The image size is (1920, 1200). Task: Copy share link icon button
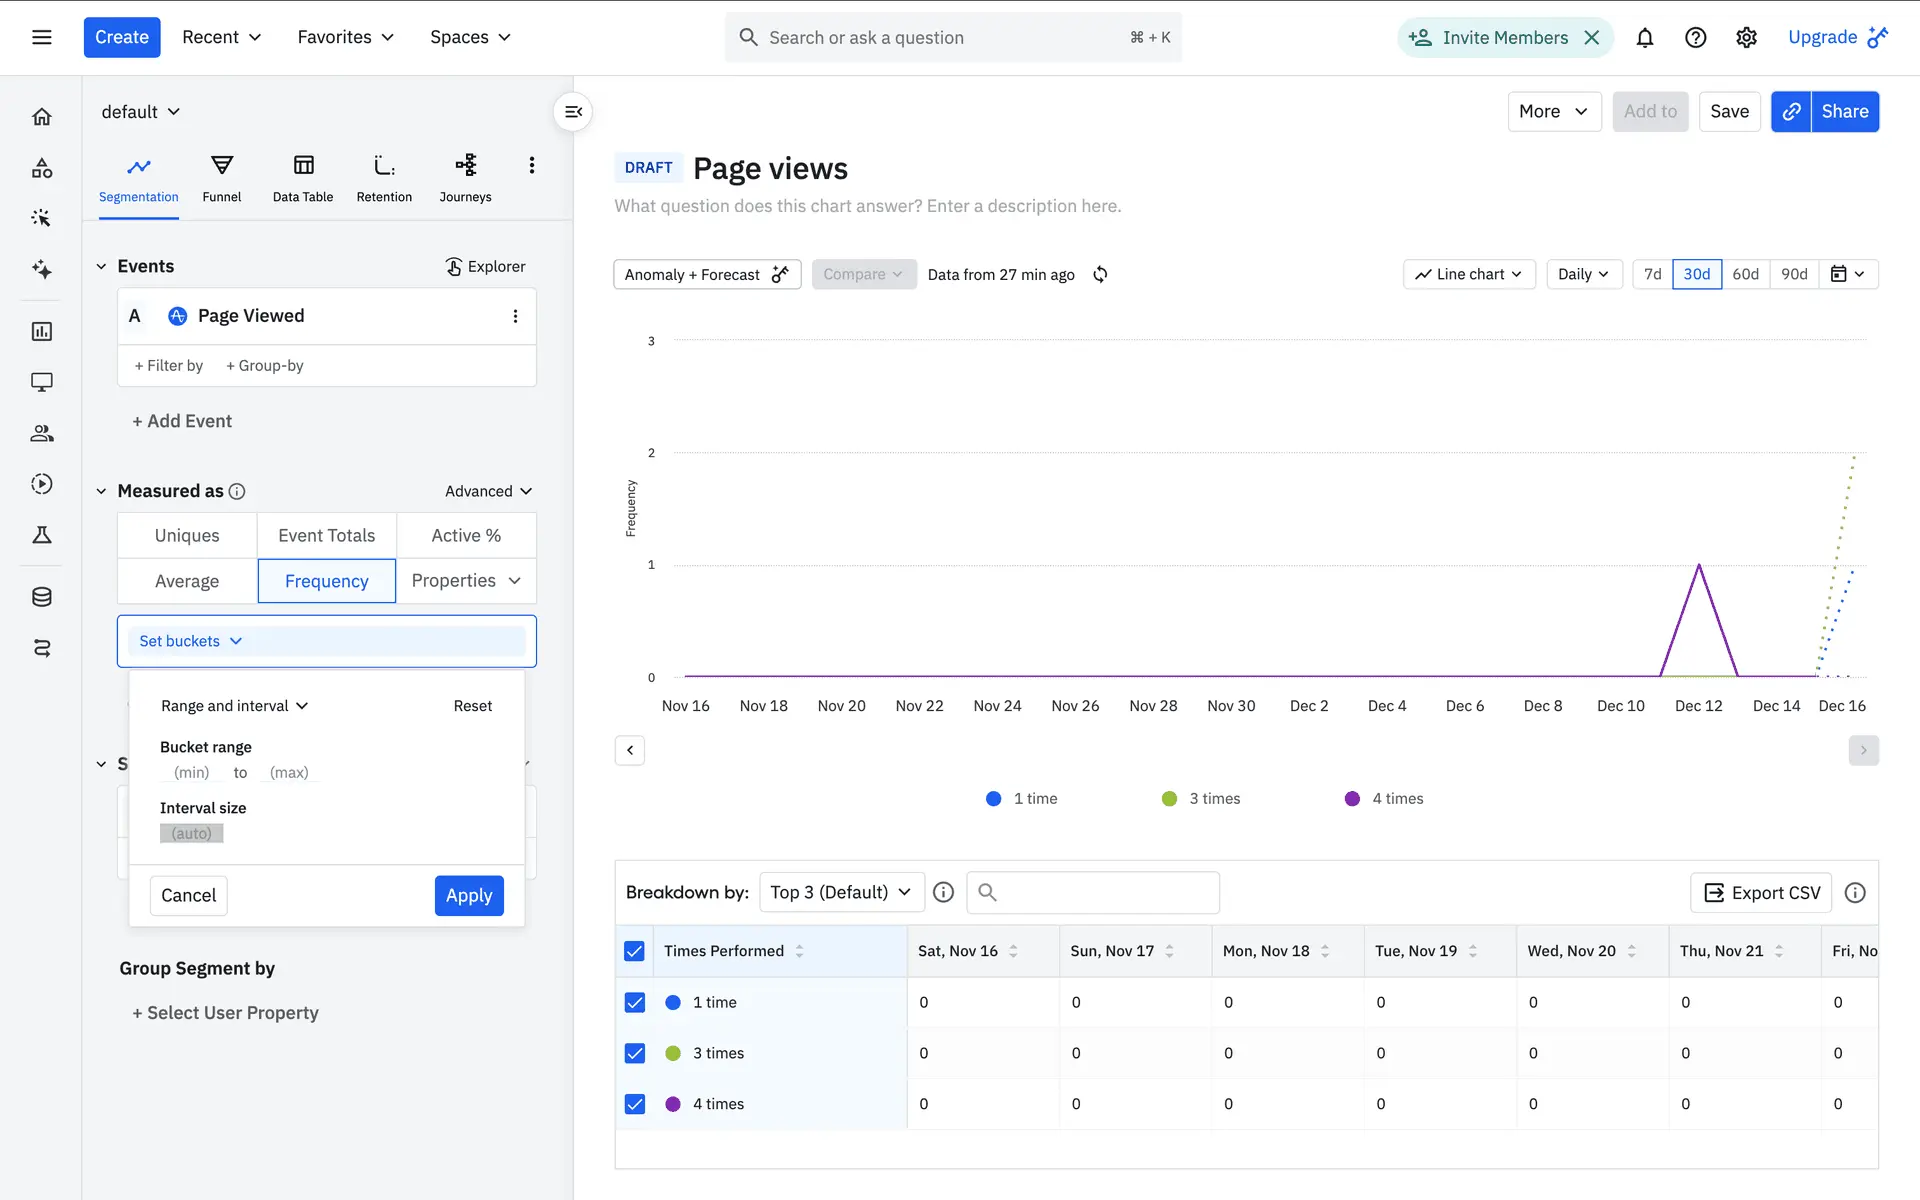[1791, 112]
